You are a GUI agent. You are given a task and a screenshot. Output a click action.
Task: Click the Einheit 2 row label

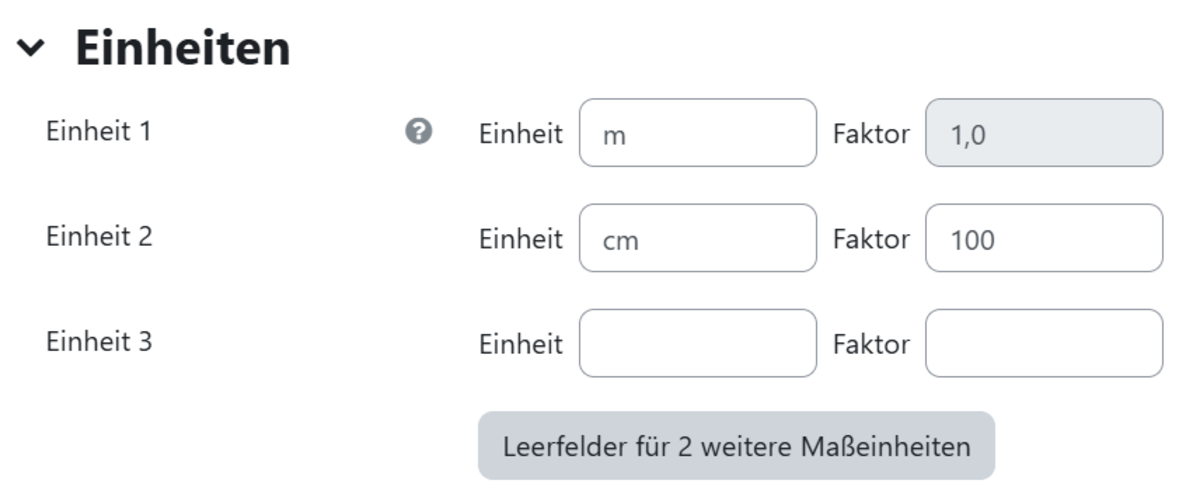coord(99,237)
